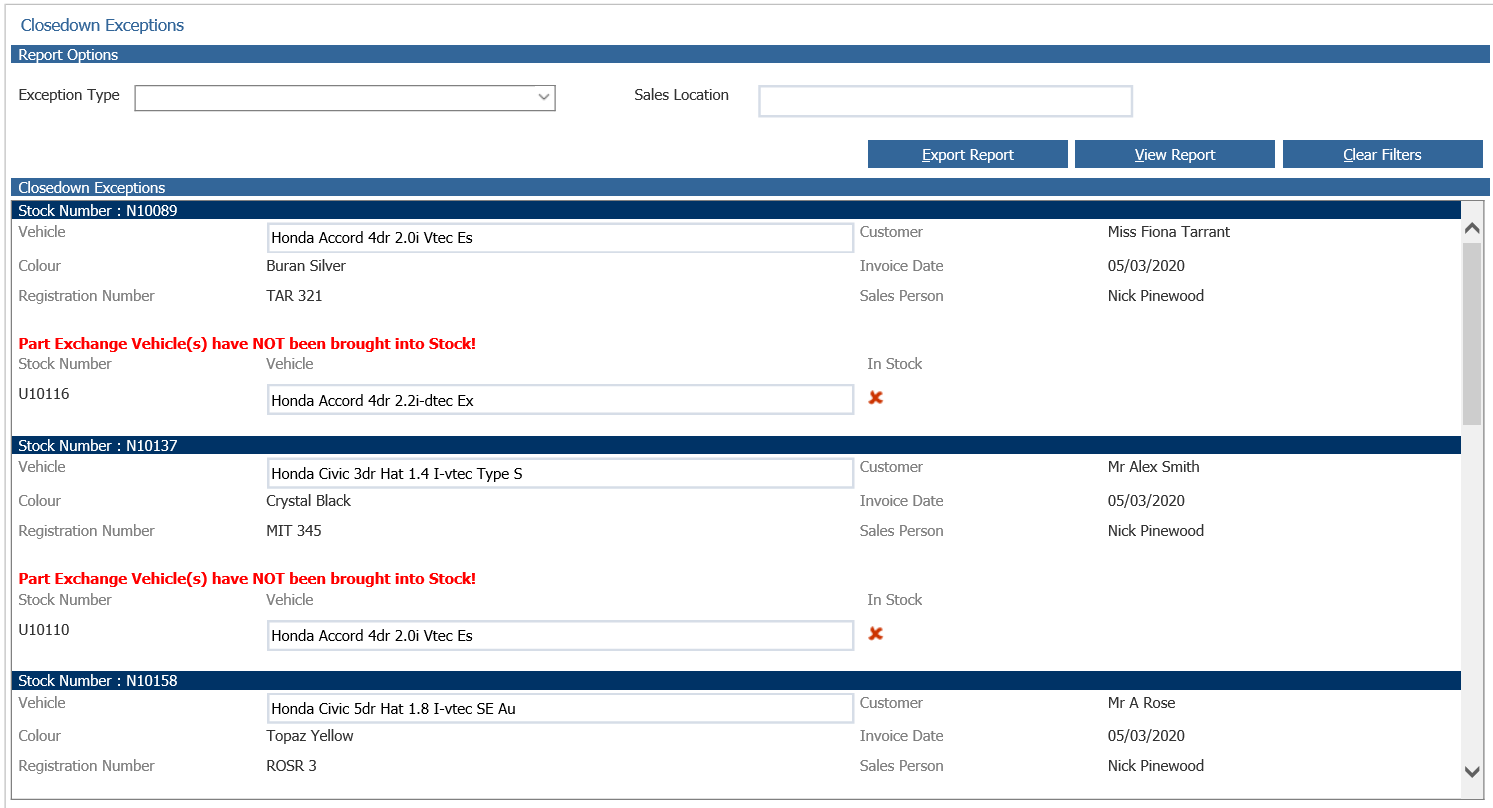1493x808 pixels.
Task: Click the Honda Civic 3dr Hat Type S field
Action: coord(560,473)
